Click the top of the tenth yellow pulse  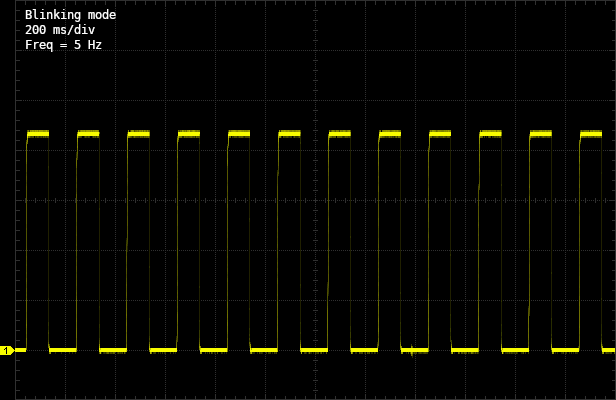tap(490, 133)
